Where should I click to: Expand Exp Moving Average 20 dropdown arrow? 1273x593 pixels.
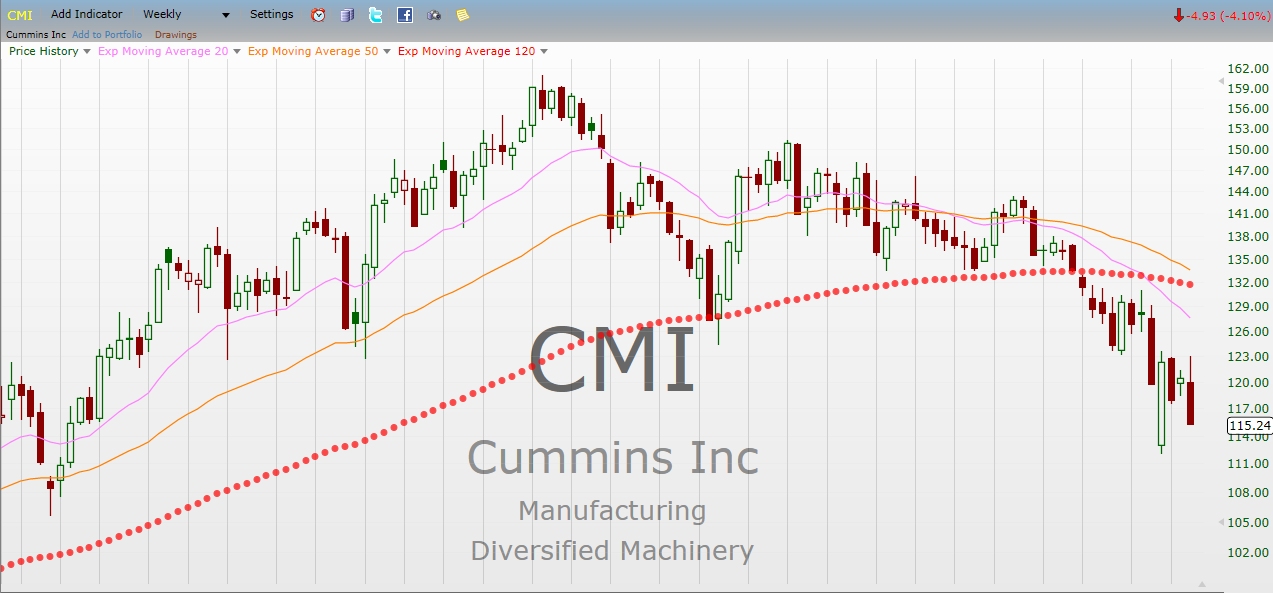(236, 51)
